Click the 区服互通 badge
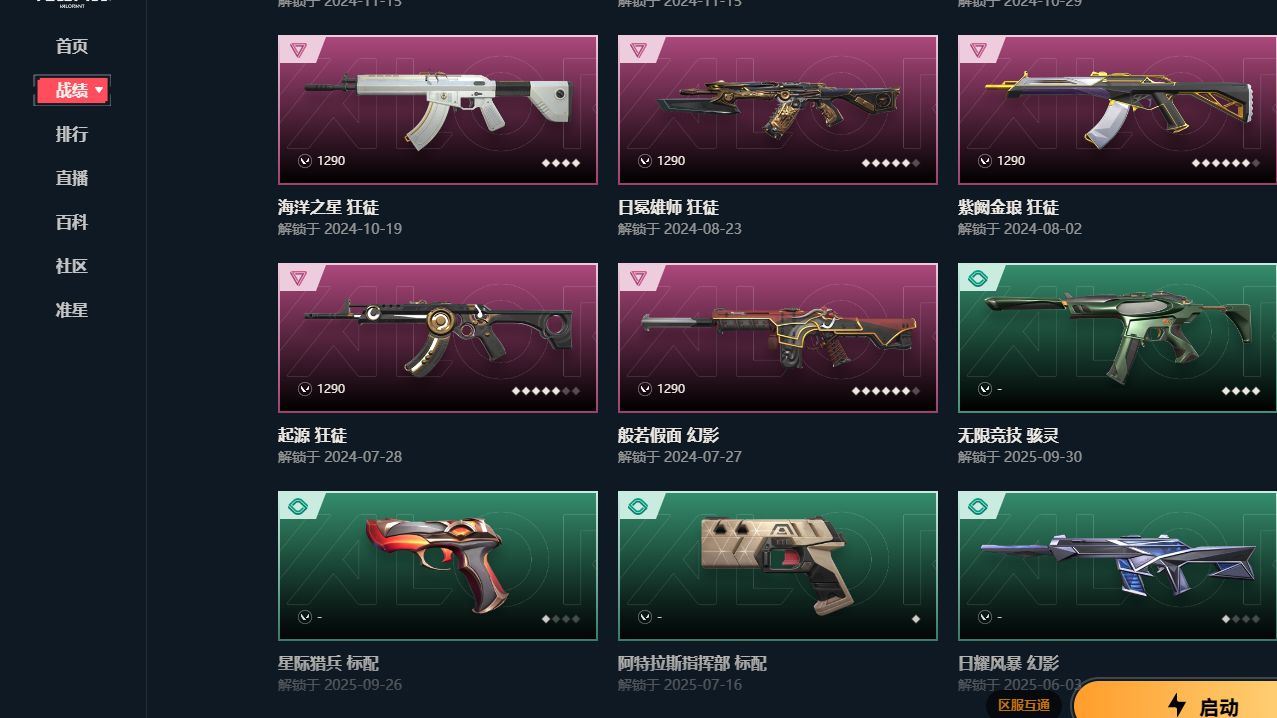 [1025, 705]
